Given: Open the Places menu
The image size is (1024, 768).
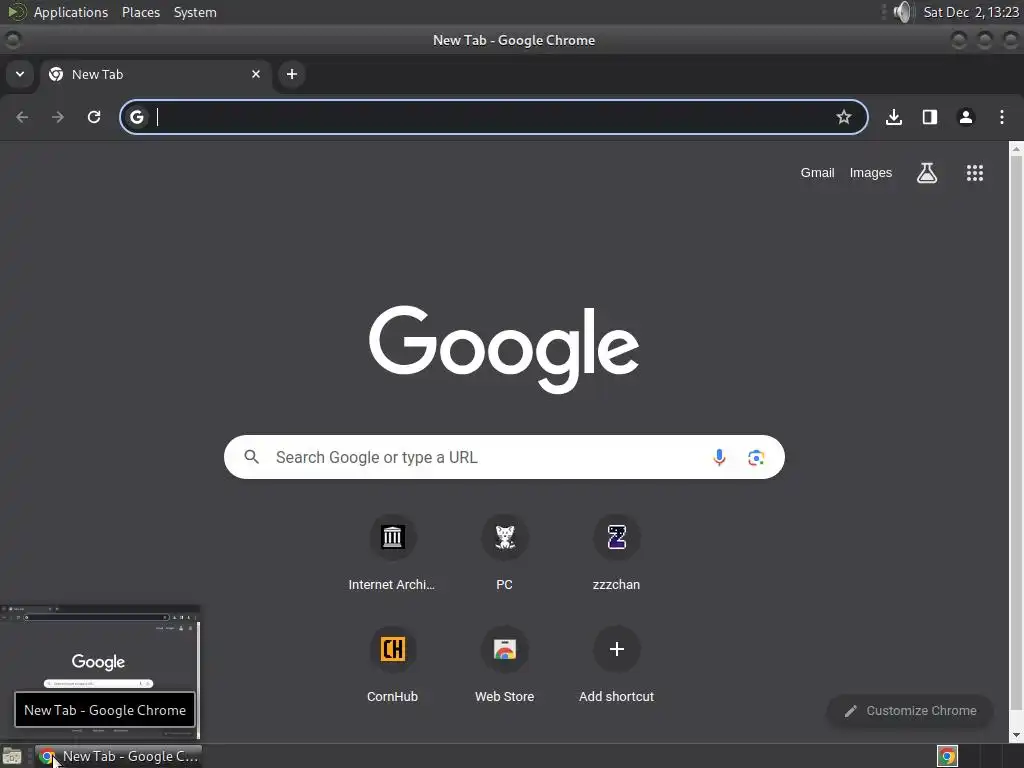Looking at the screenshot, I should tap(141, 12).
